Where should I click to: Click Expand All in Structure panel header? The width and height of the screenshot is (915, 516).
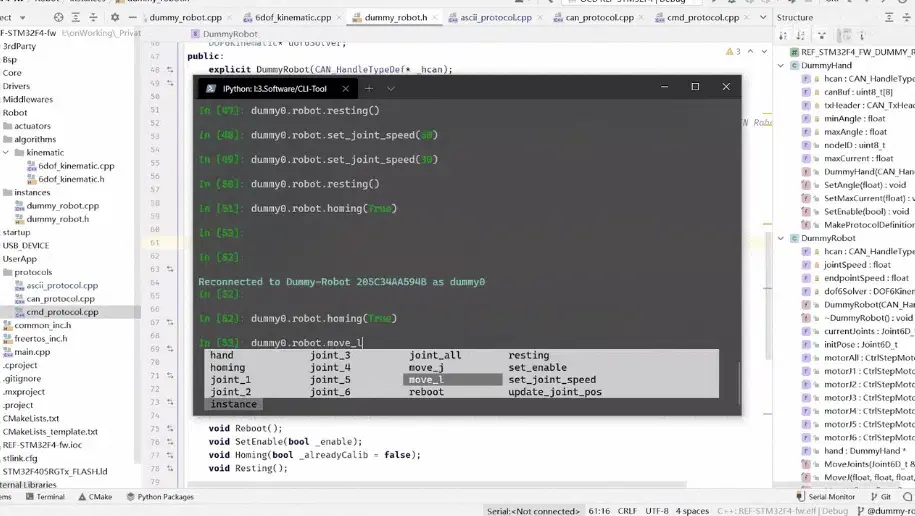point(889,18)
